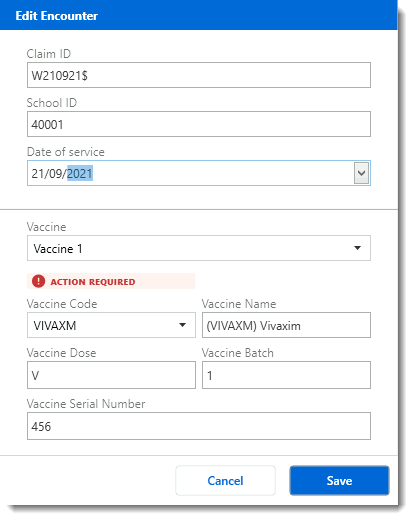Focus the Claim ID input field
Screen dimensions: 413x520
click(199, 75)
